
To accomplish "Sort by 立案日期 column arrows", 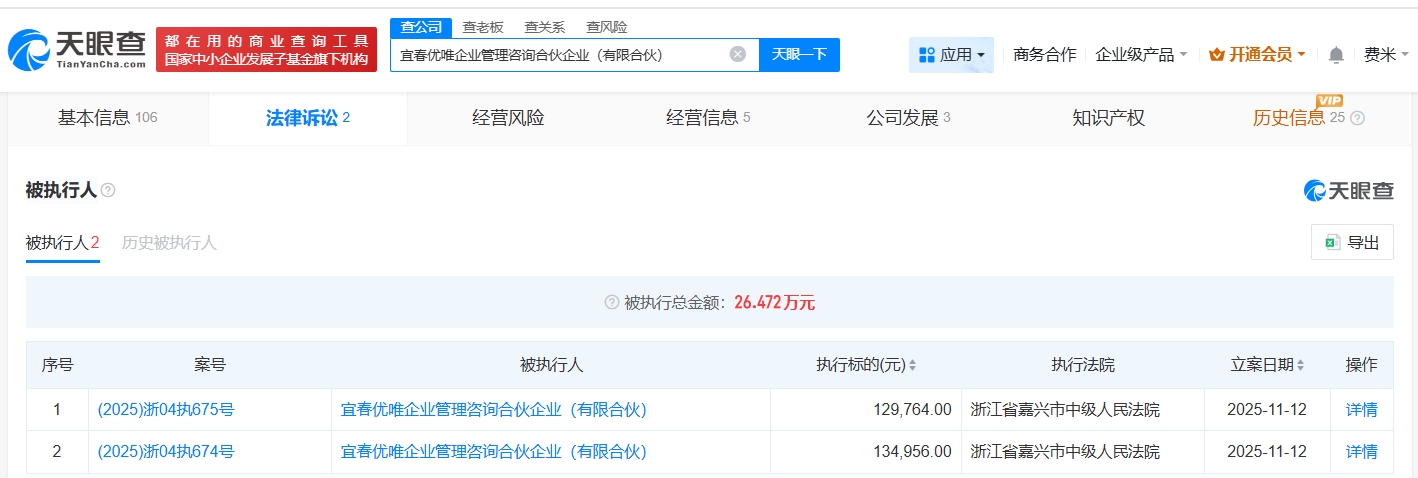I will 1300,366.
